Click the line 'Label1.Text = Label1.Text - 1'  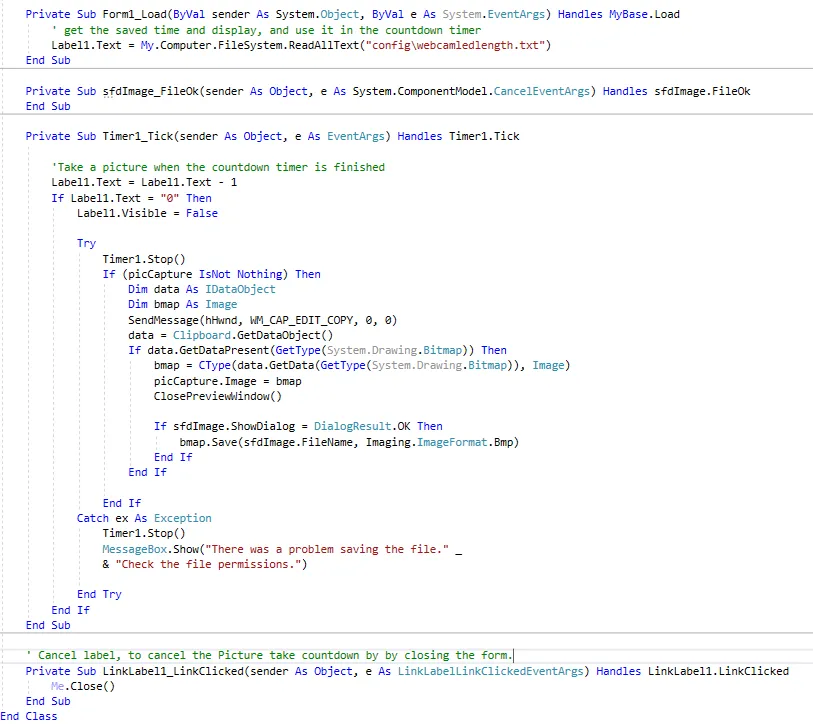click(144, 183)
